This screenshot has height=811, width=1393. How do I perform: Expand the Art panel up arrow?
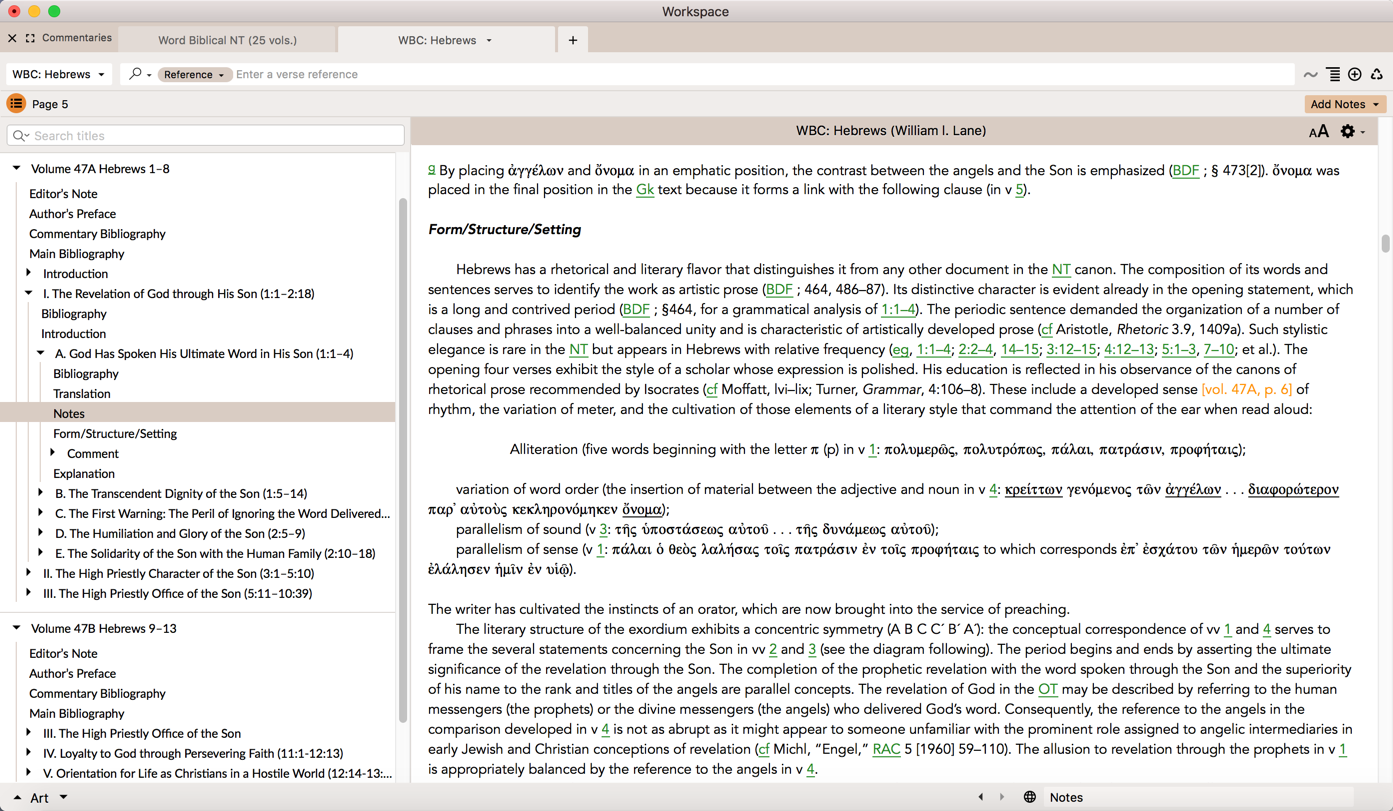(x=16, y=798)
